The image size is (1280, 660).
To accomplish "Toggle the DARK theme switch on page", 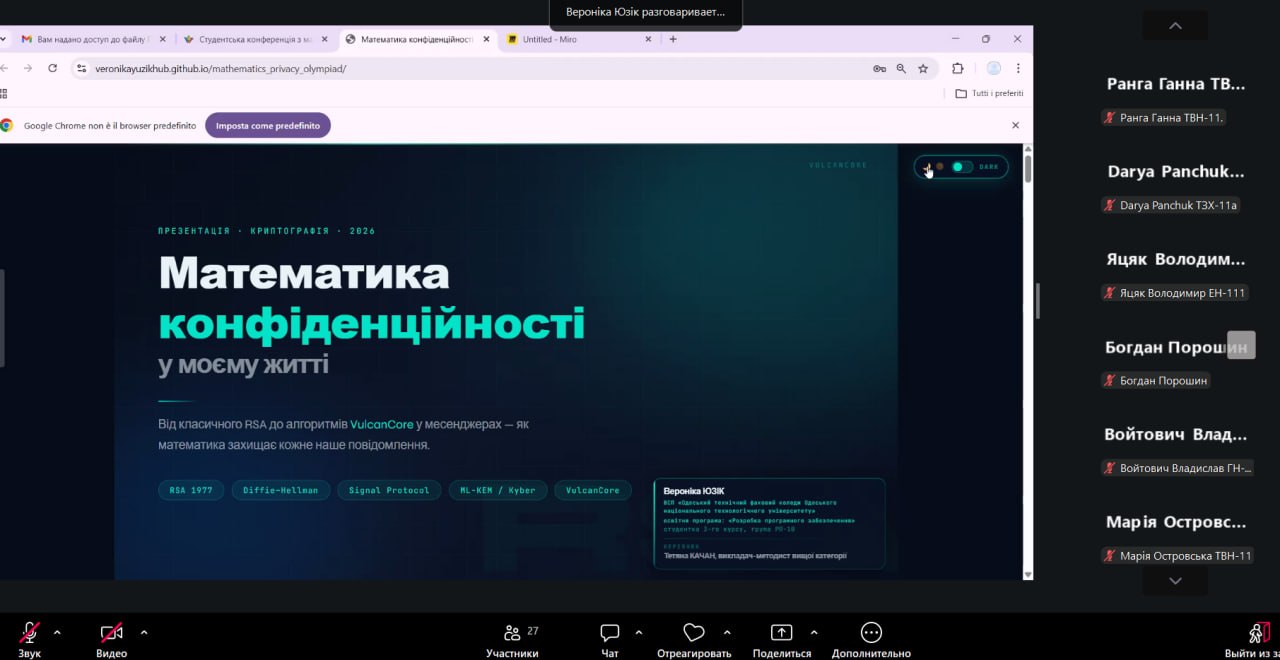I will [961, 167].
